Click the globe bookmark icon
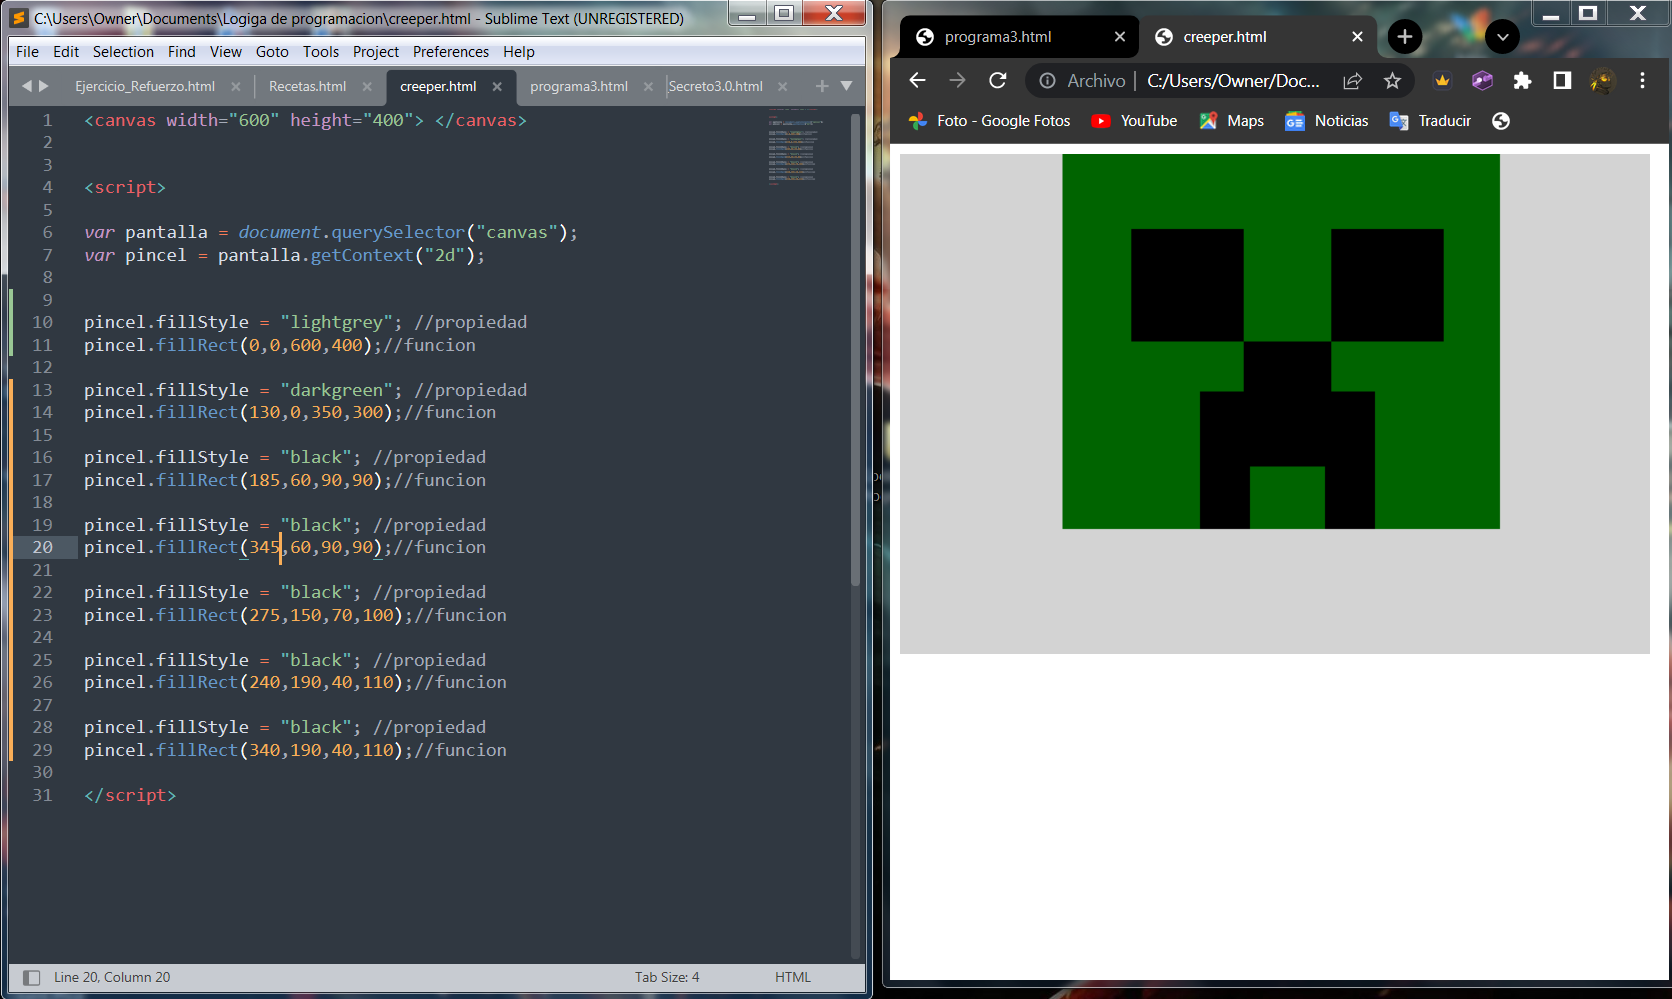1672x999 pixels. click(1500, 121)
